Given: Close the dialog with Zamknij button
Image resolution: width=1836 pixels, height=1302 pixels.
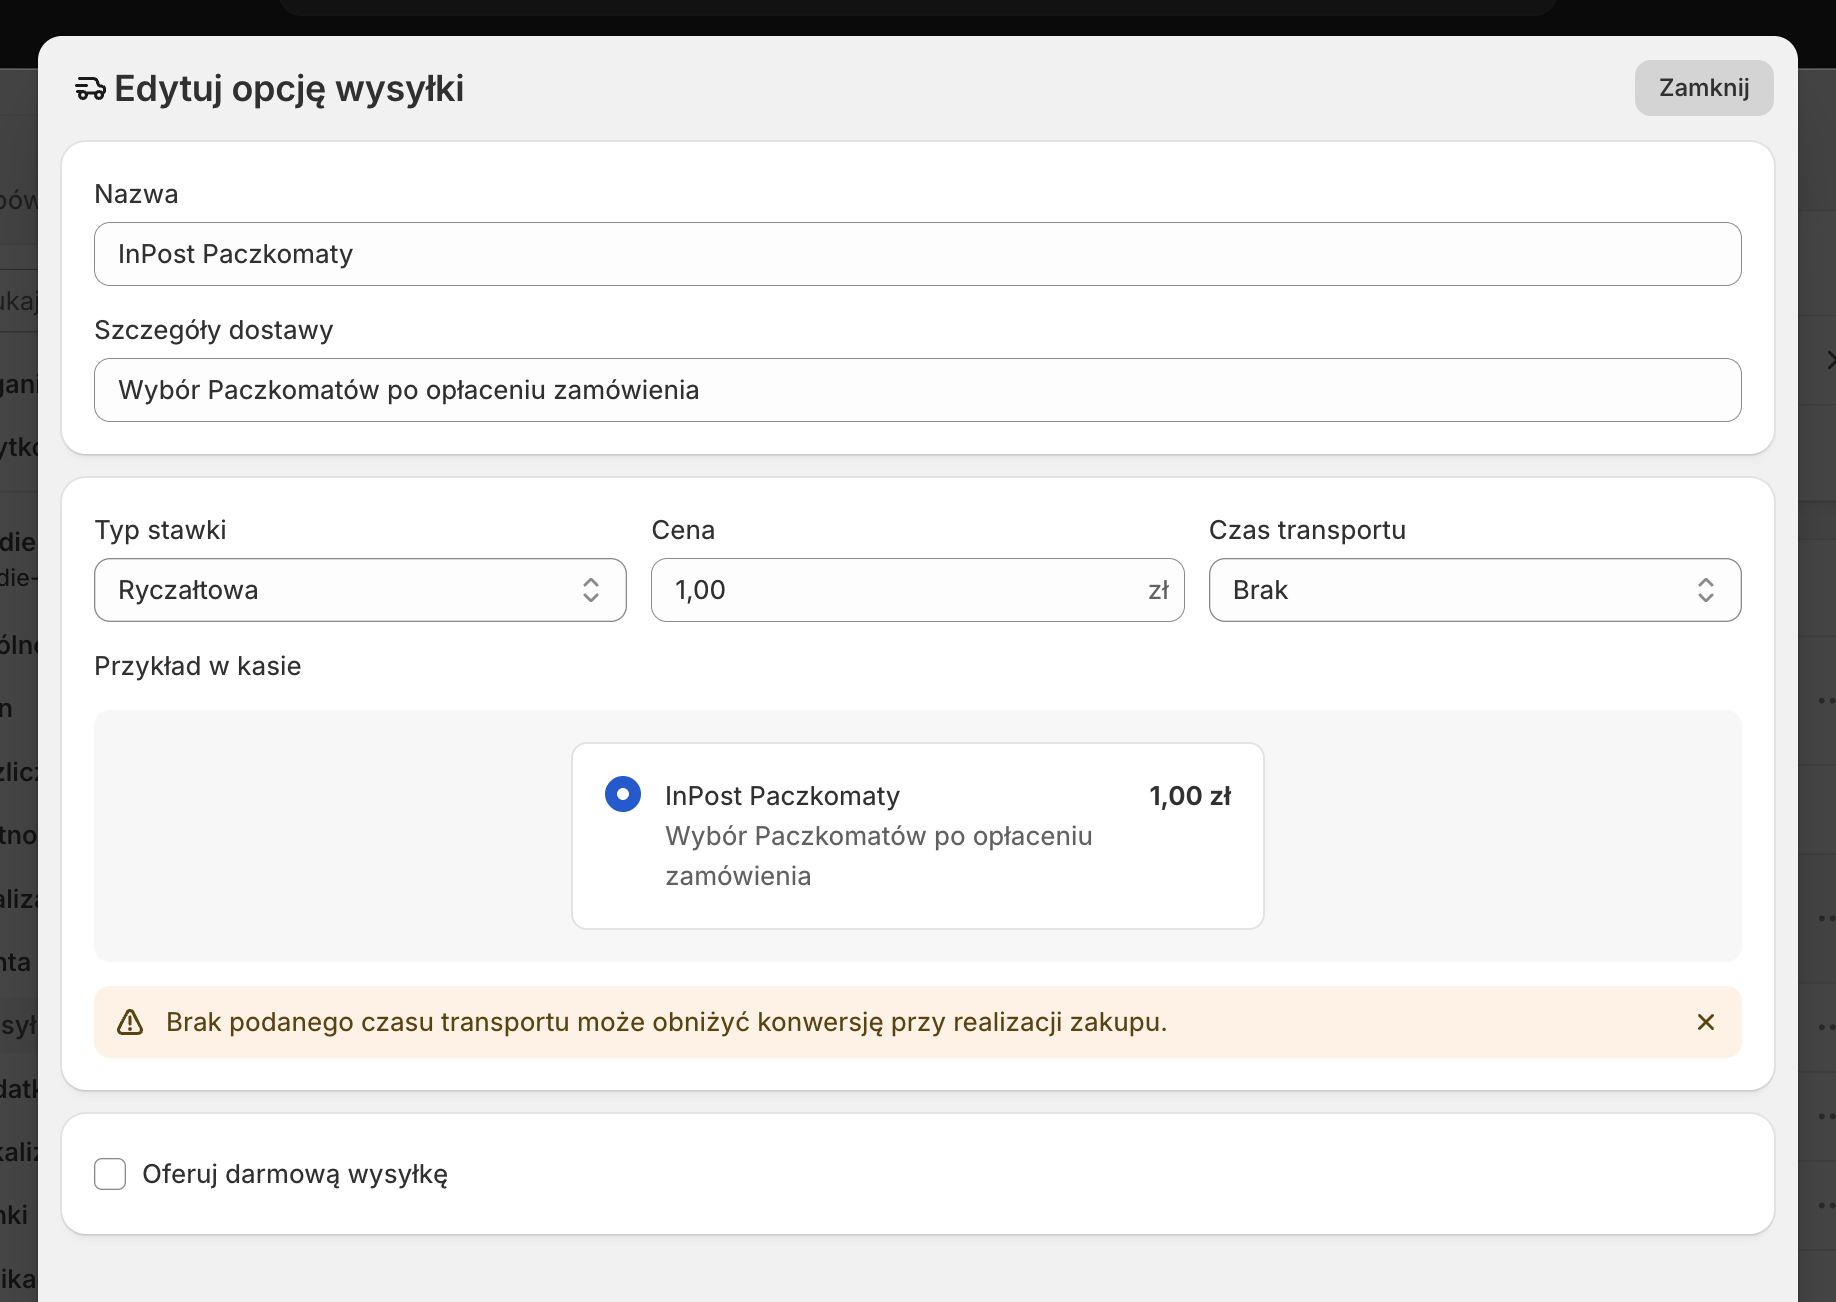Looking at the screenshot, I should click(x=1704, y=88).
